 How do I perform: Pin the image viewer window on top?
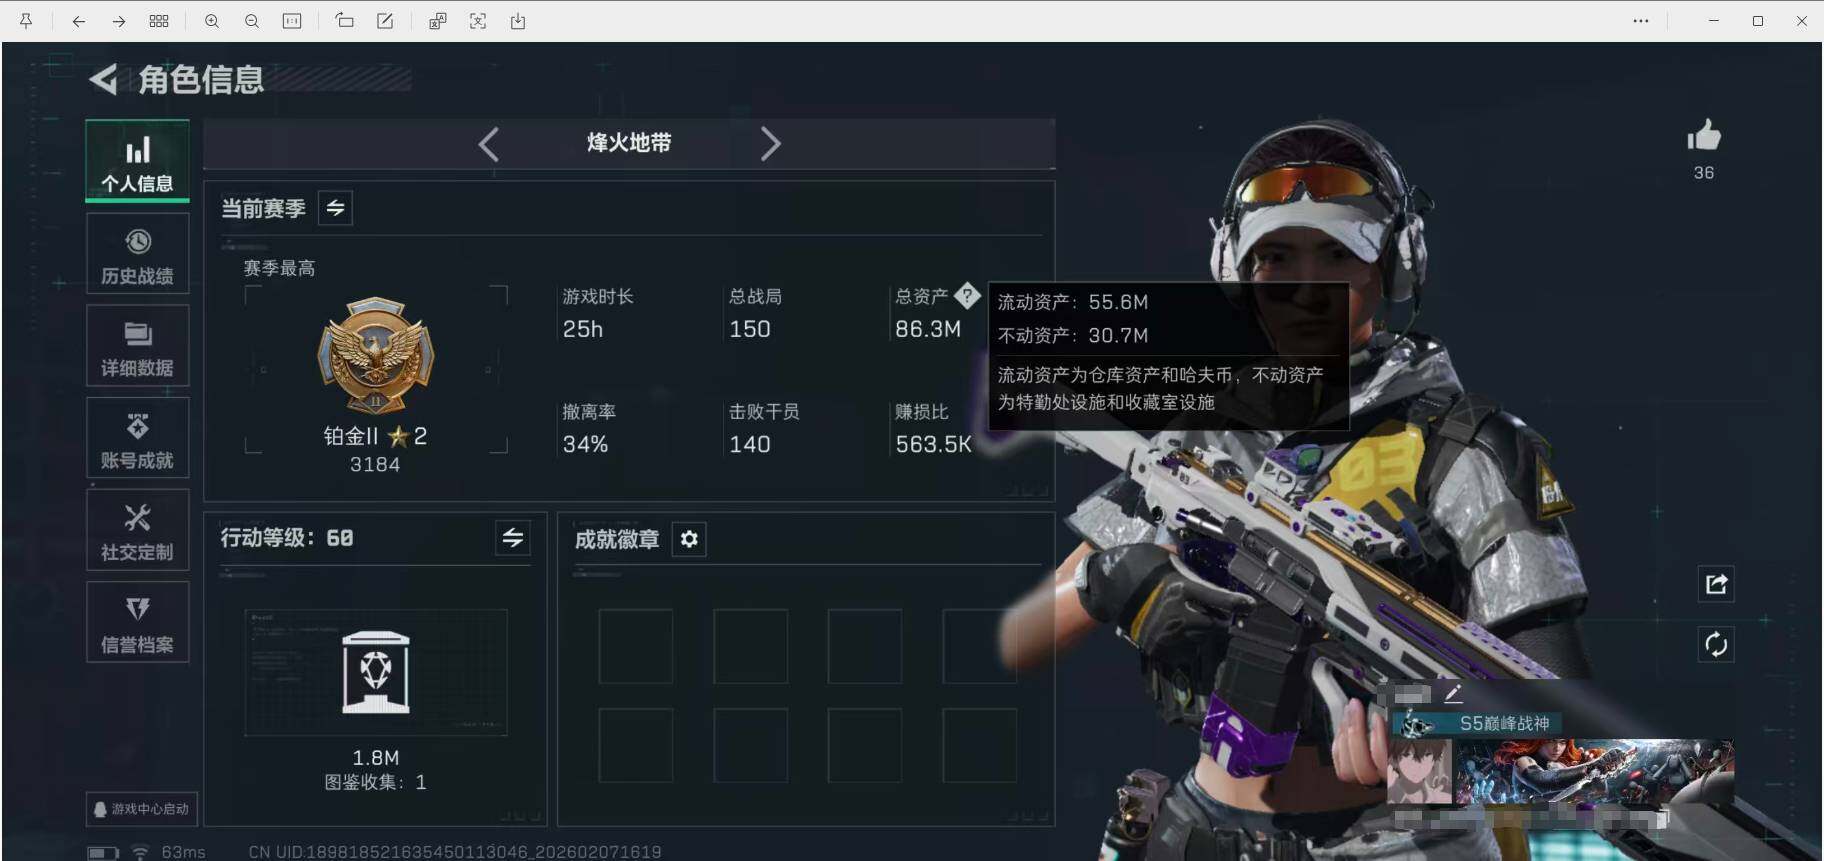coord(26,21)
